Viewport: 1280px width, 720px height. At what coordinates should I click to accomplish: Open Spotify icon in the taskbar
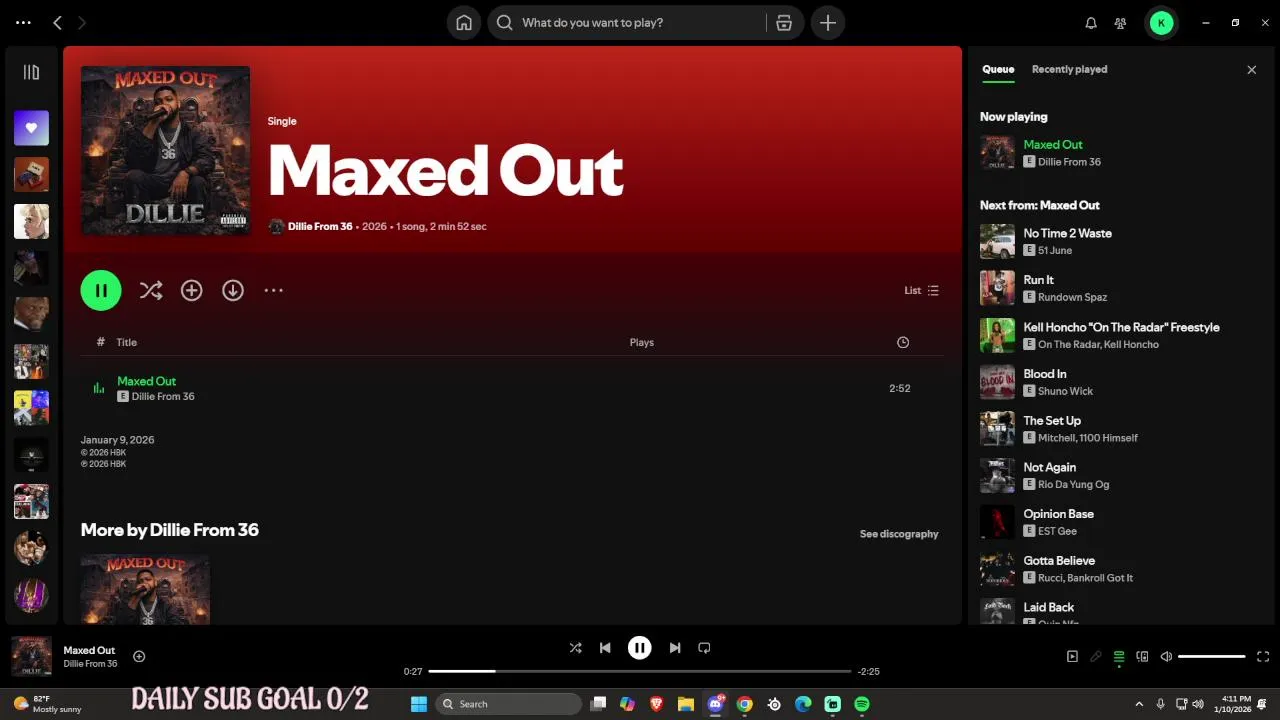(x=862, y=704)
